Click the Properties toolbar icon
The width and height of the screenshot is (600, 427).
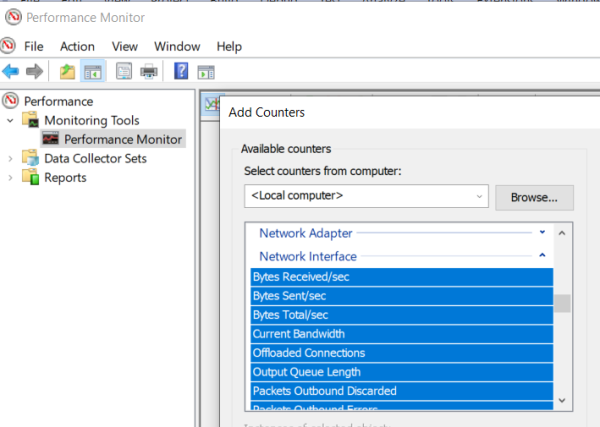tap(124, 71)
